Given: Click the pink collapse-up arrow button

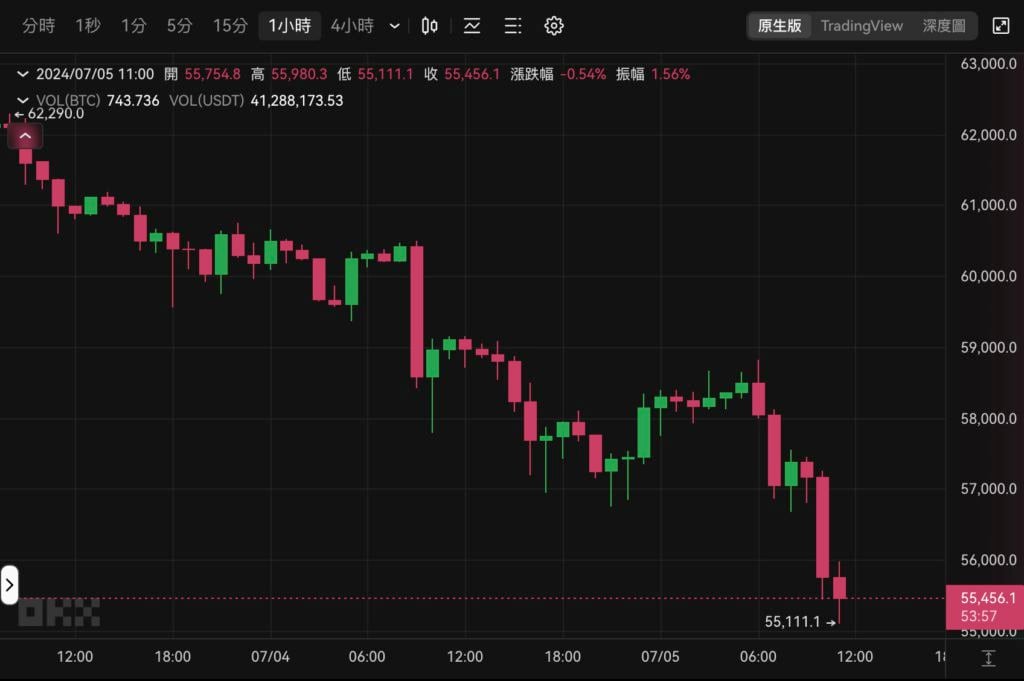Looking at the screenshot, I should [25, 136].
